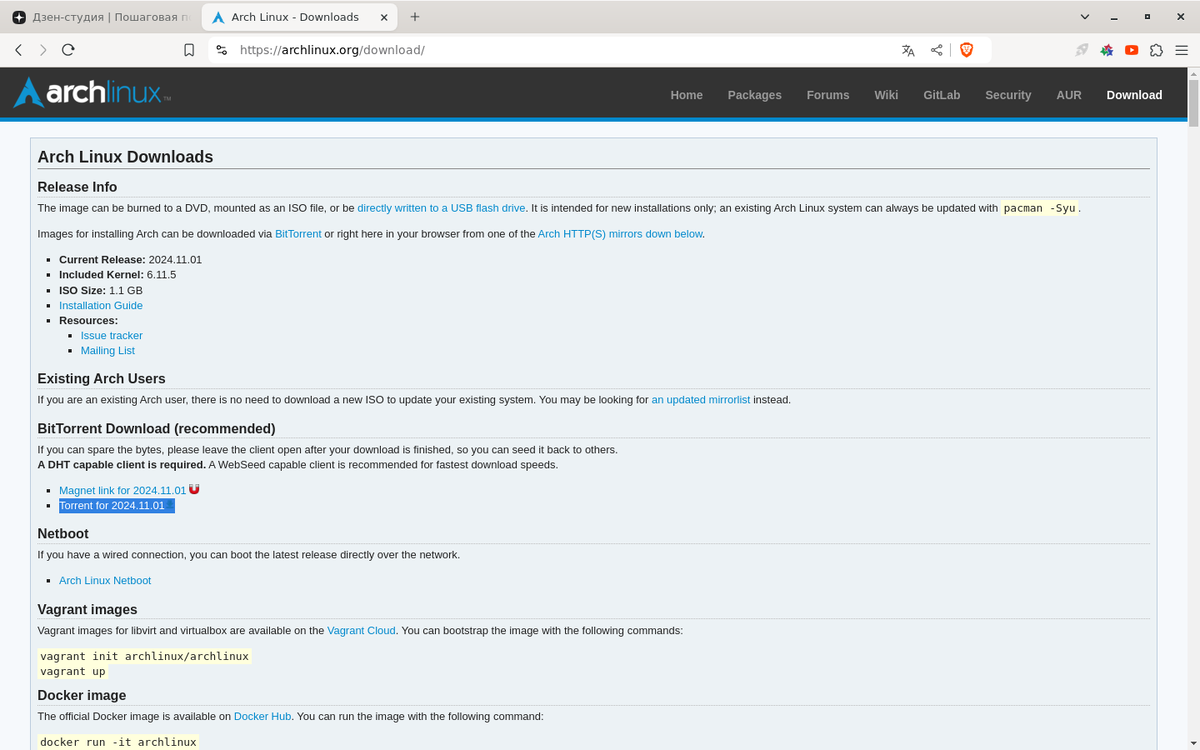This screenshot has height=750, width=1200.
Task: Open Download in site navigation
Action: (1134, 95)
